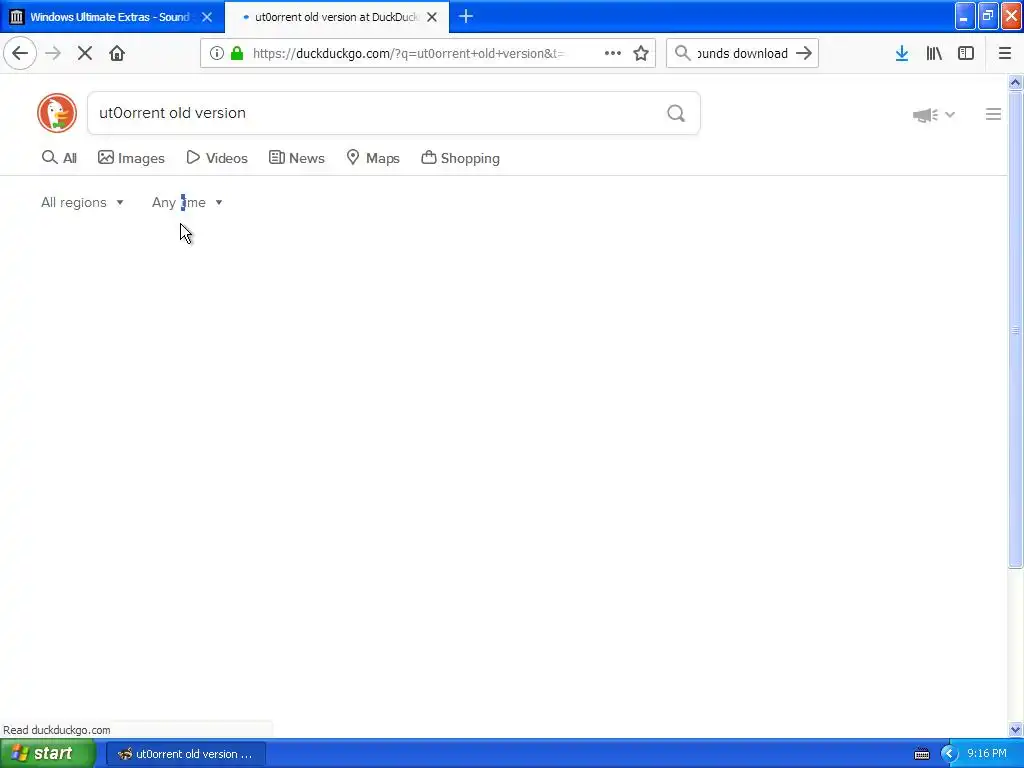The image size is (1024, 768).
Task: Stop loading the page with the X button
Action: tap(85, 54)
